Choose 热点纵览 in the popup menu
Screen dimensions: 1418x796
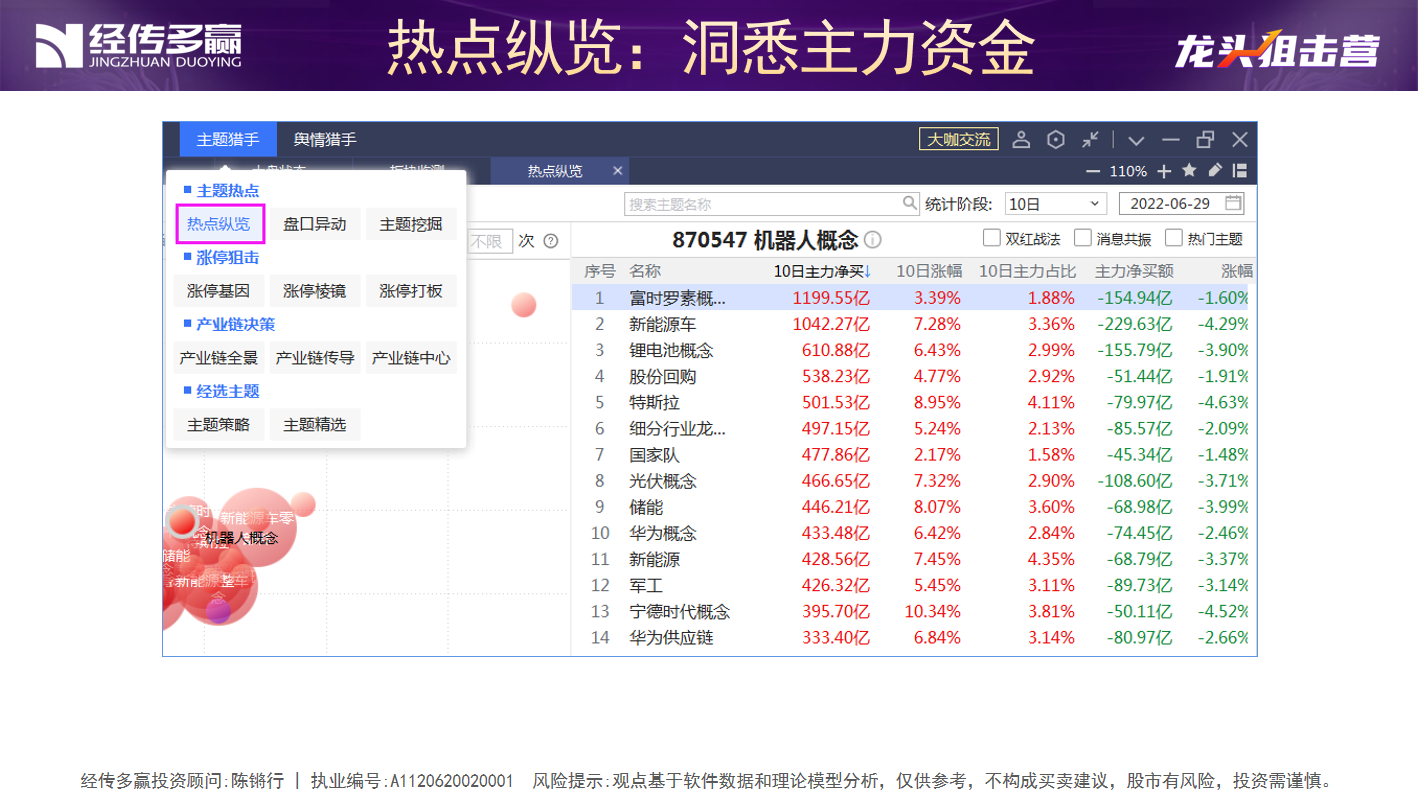point(220,224)
